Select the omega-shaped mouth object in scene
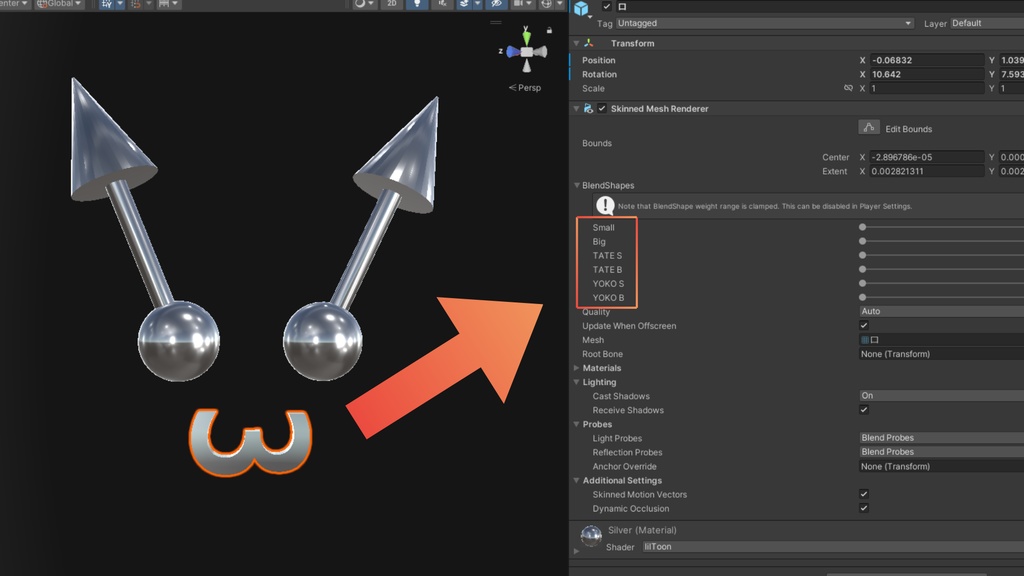This screenshot has width=1024, height=576. coord(251,441)
